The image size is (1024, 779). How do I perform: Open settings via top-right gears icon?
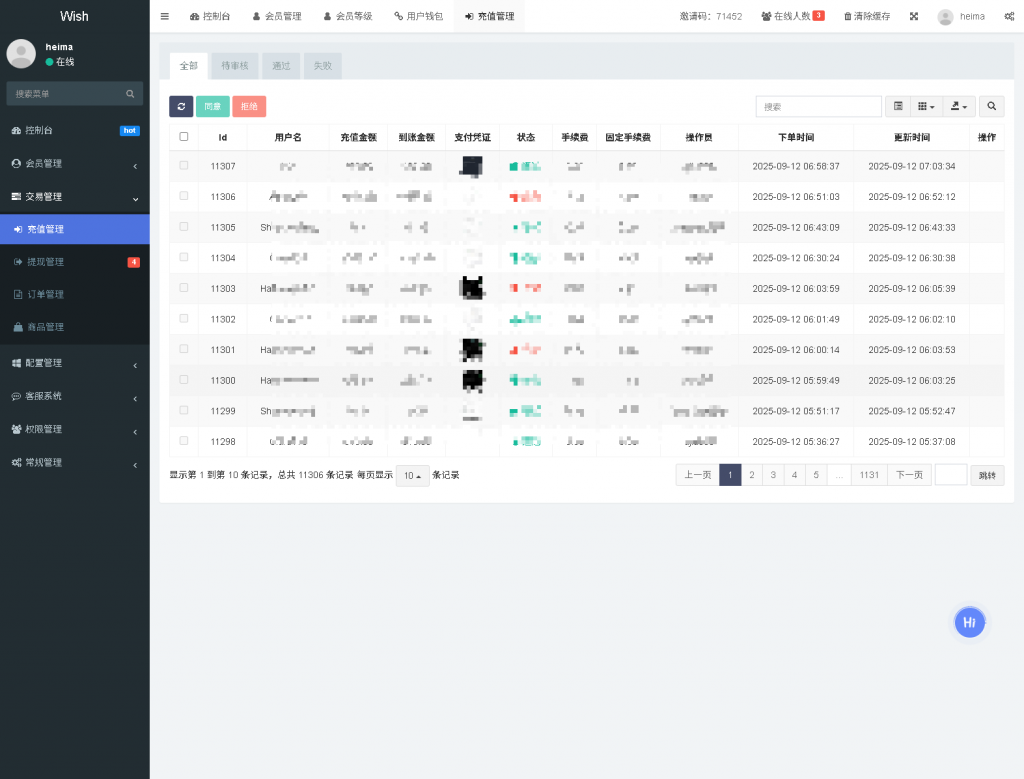pyautogui.click(x=1009, y=16)
